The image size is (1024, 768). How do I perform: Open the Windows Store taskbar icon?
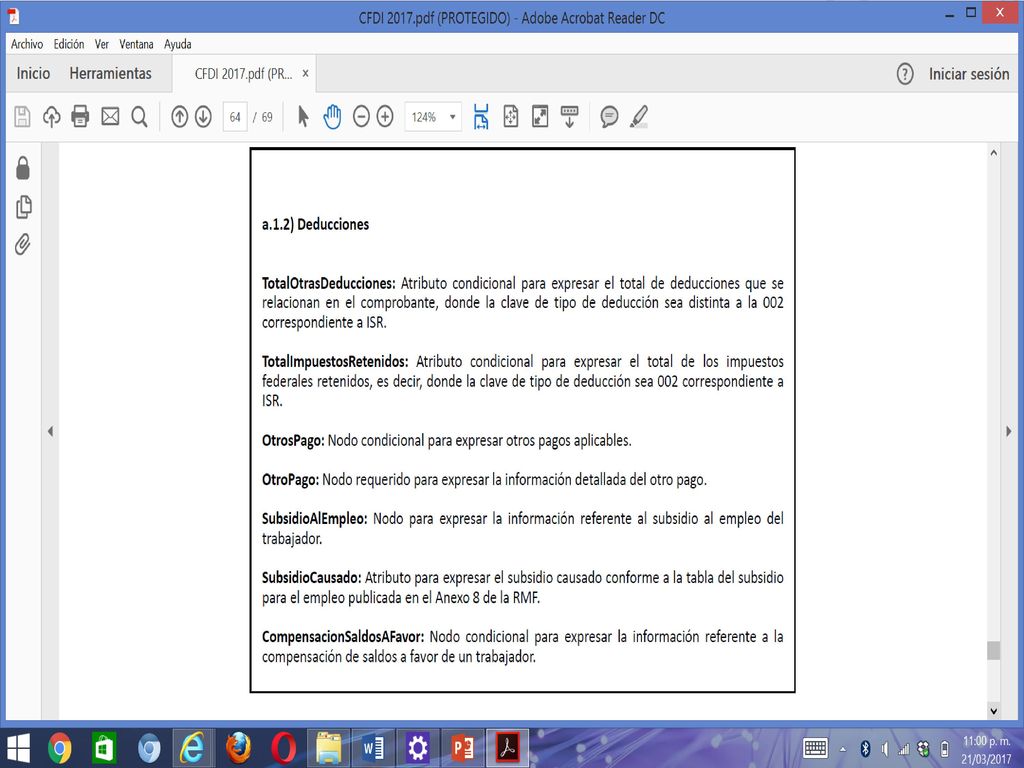pos(104,748)
